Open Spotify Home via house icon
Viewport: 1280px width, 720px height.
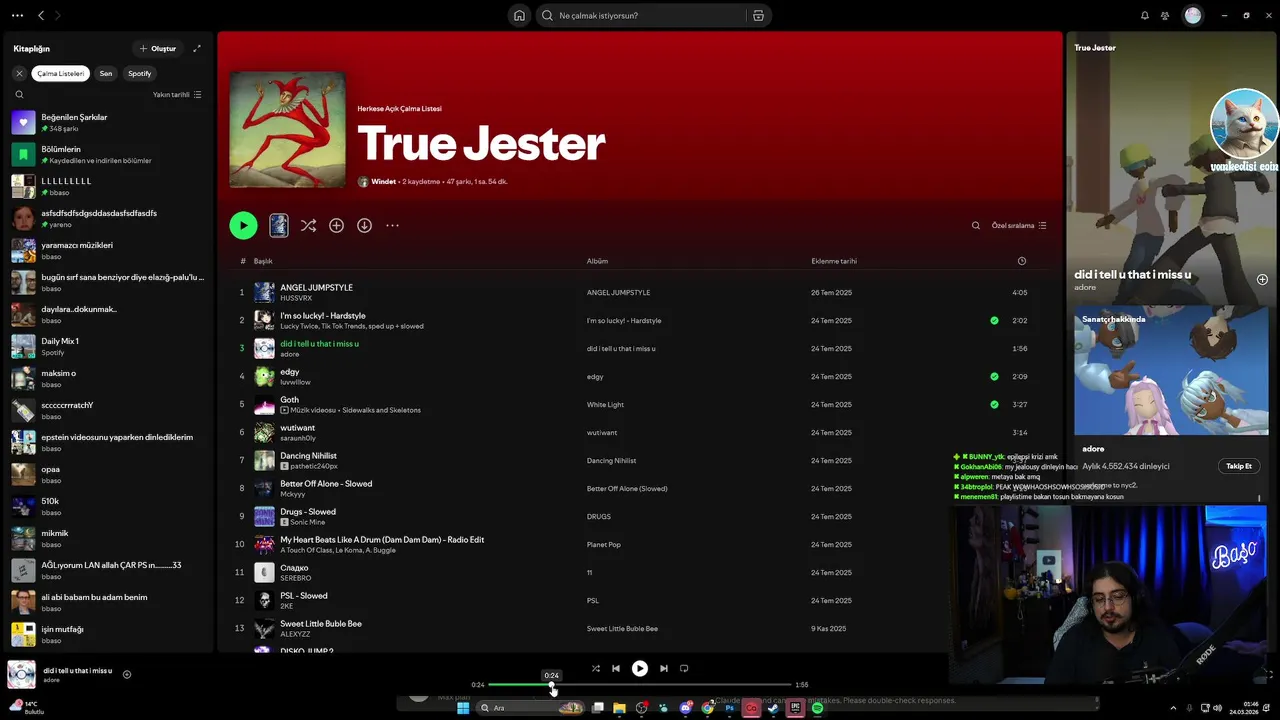click(x=519, y=15)
